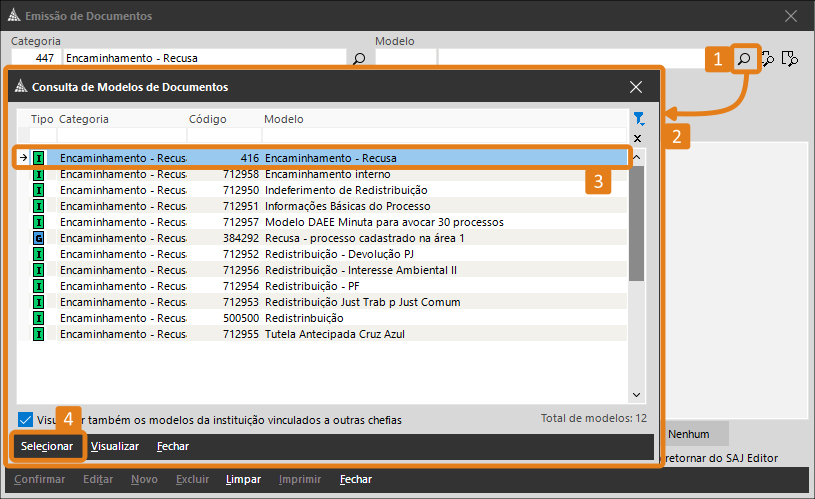This screenshot has height=499, width=815.
Task: Toggle checkbox for models linked to other chefias
Action: [x=25, y=420]
